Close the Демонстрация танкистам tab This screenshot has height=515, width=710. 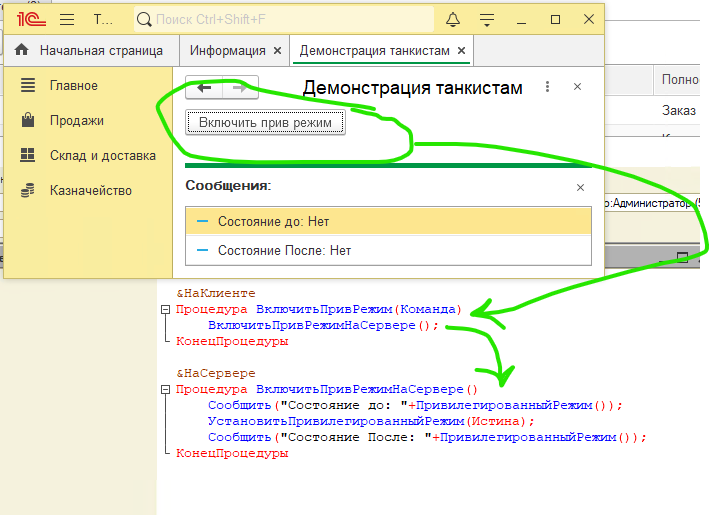point(461,50)
